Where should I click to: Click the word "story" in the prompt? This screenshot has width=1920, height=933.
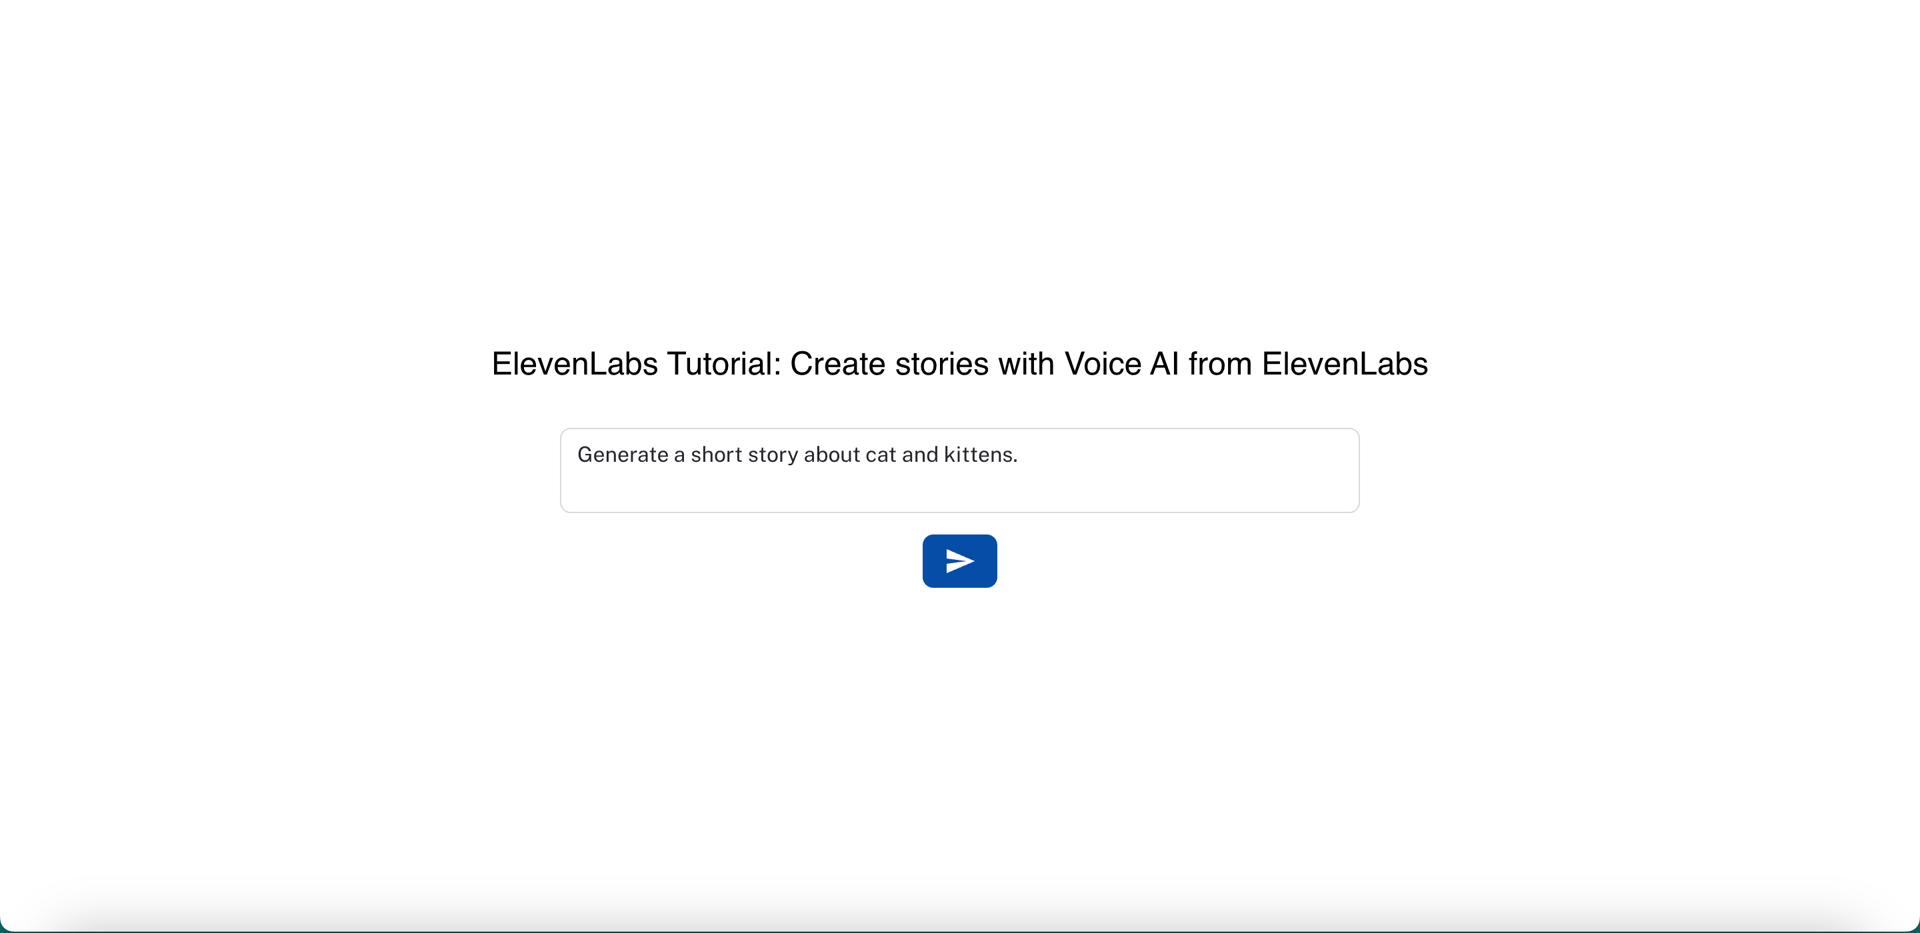[772, 455]
